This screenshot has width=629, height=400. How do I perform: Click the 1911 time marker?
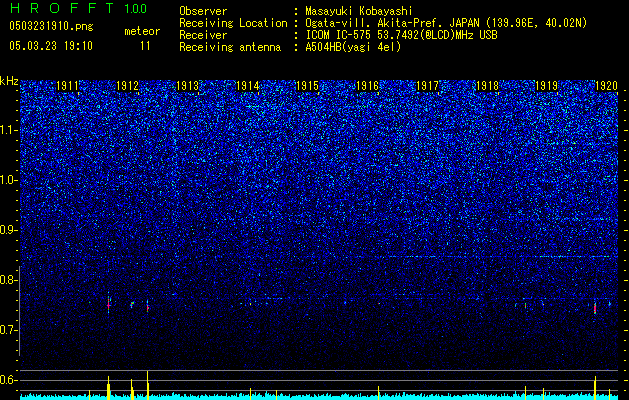[x=67, y=85]
